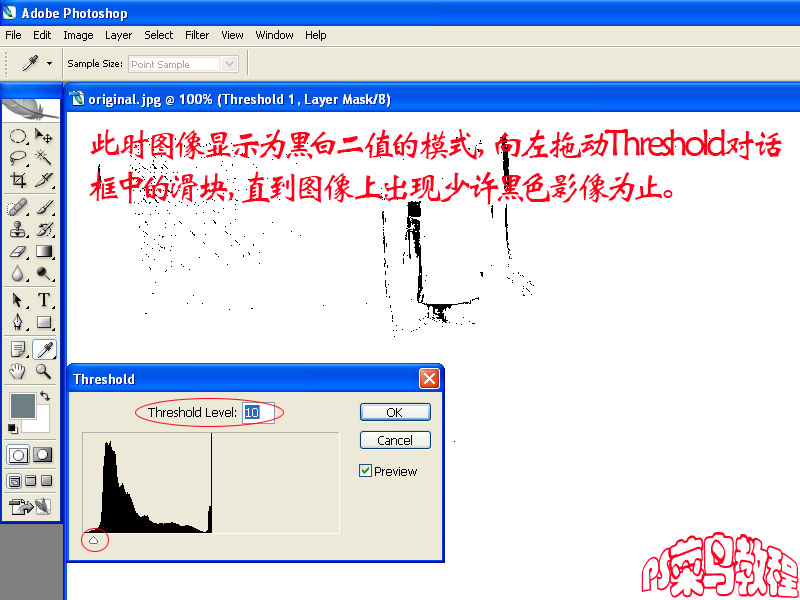Switch to Standard Mode editing
Screen dimensions: 800x600
pos(18,454)
